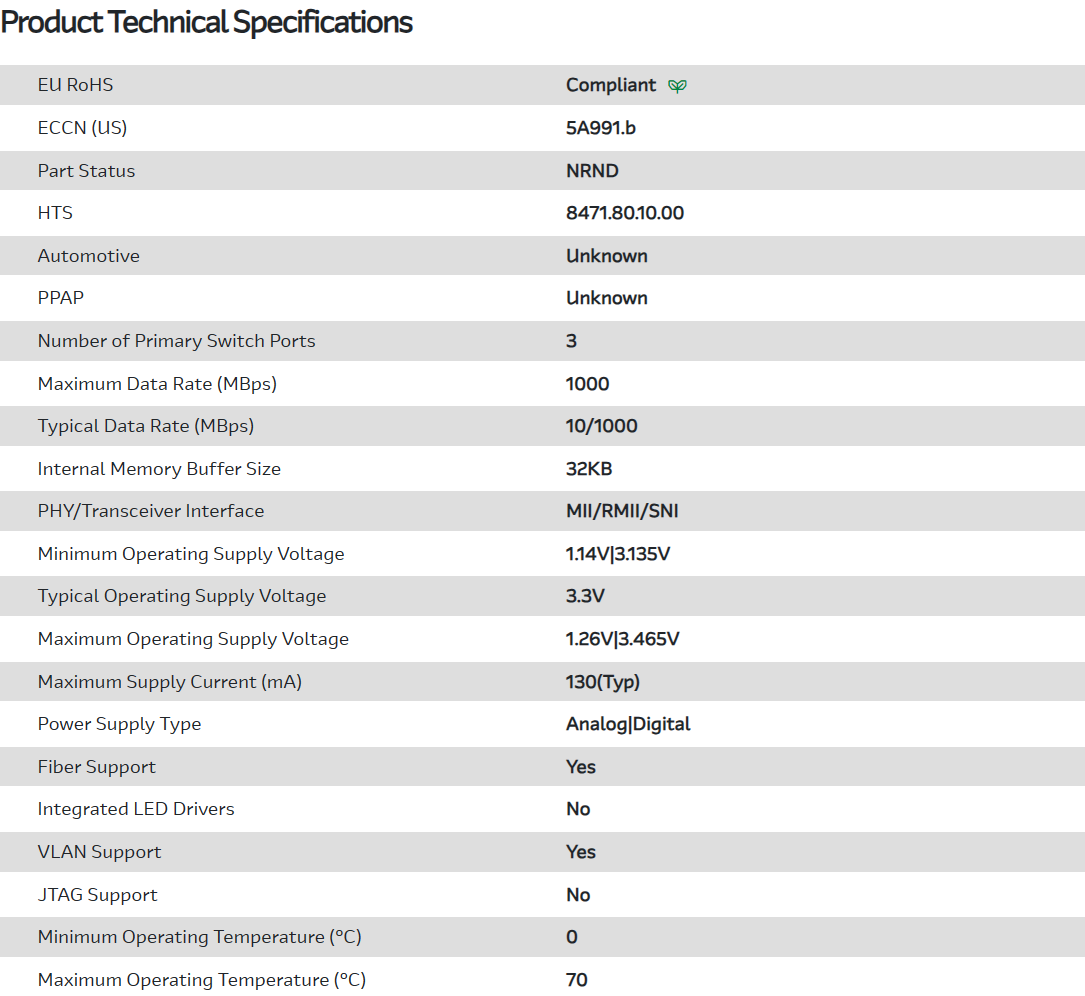Screen dimensions: 1085x996
Task: Select the Fiber Support label
Action: point(96,767)
